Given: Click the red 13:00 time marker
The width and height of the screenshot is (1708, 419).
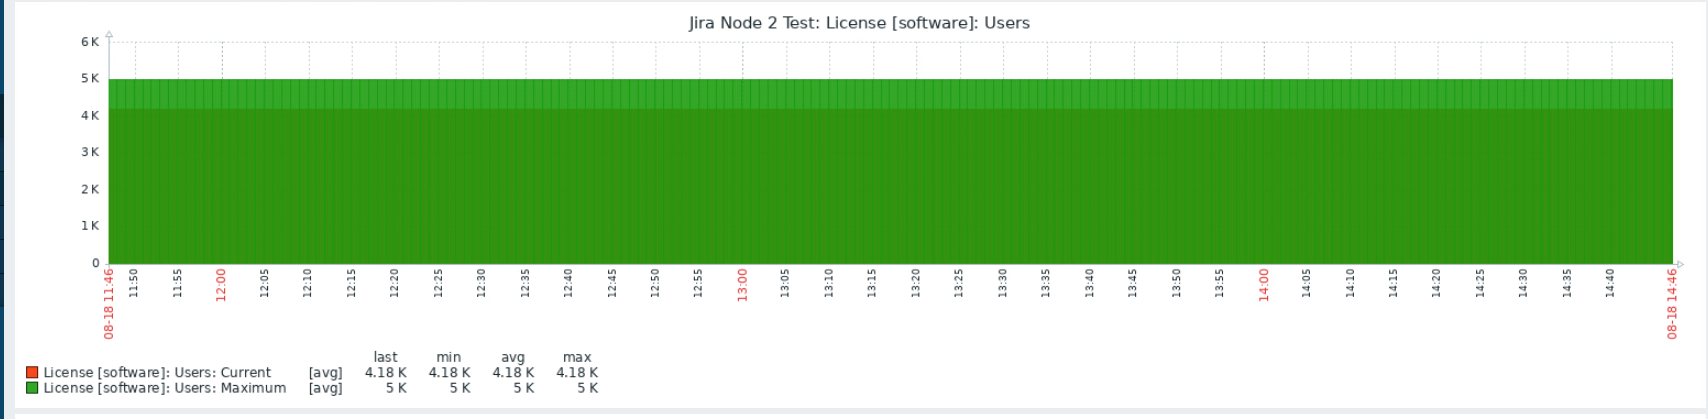Looking at the screenshot, I should pyautogui.click(x=742, y=284).
